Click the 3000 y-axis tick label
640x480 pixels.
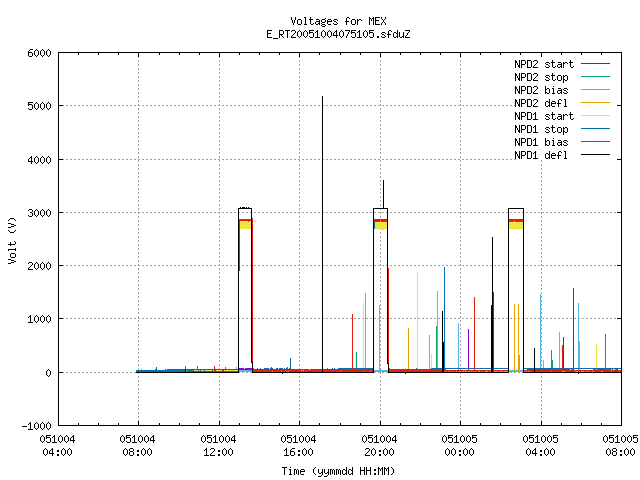pos(40,213)
